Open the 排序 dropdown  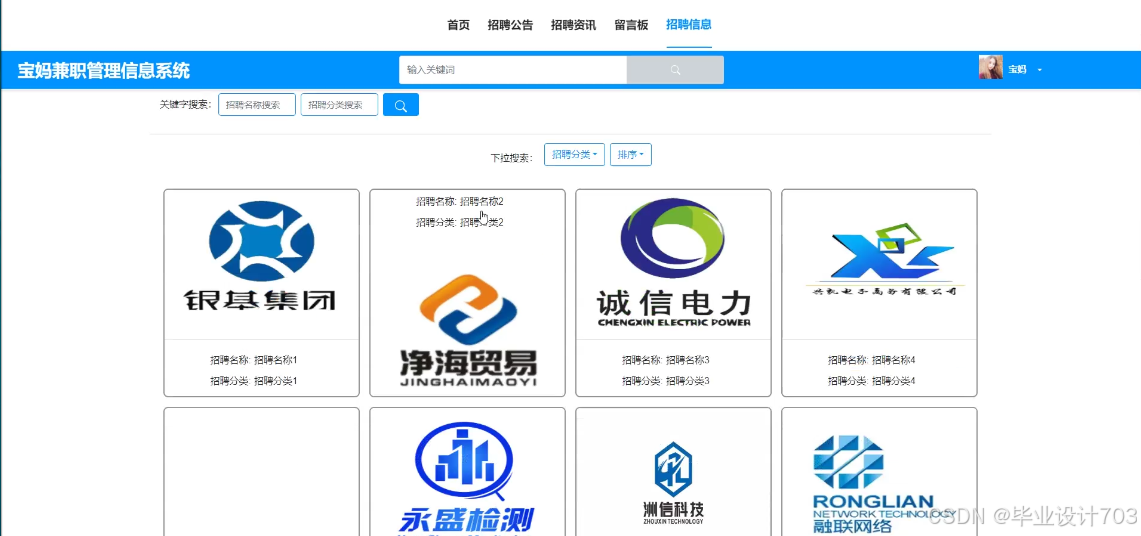630,155
